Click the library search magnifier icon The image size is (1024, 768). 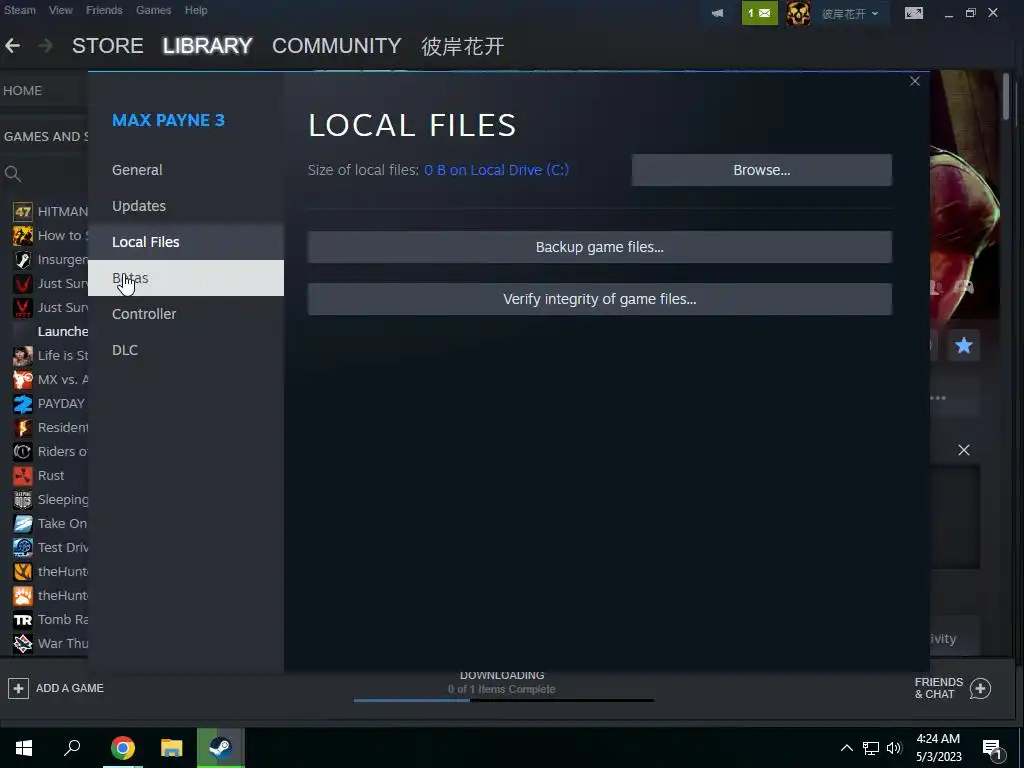click(x=12, y=174)
